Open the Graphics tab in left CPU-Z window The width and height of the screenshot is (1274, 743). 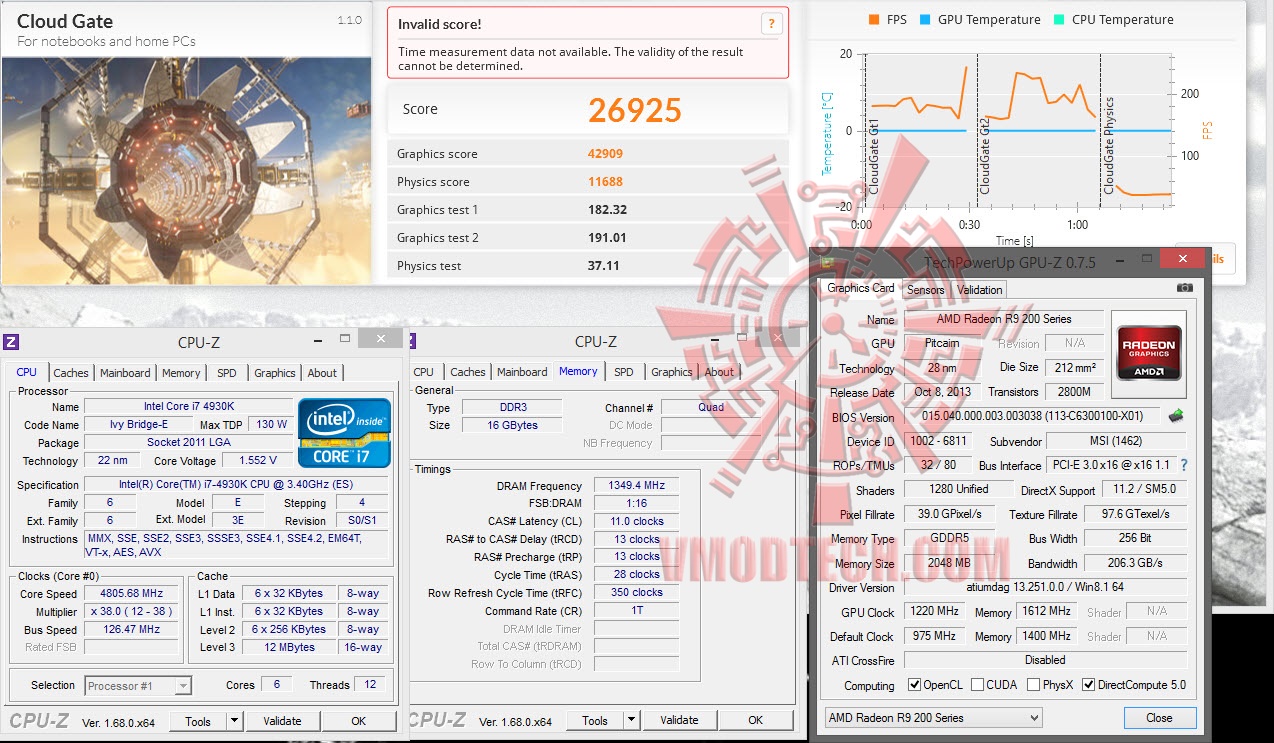pos(274,373)
